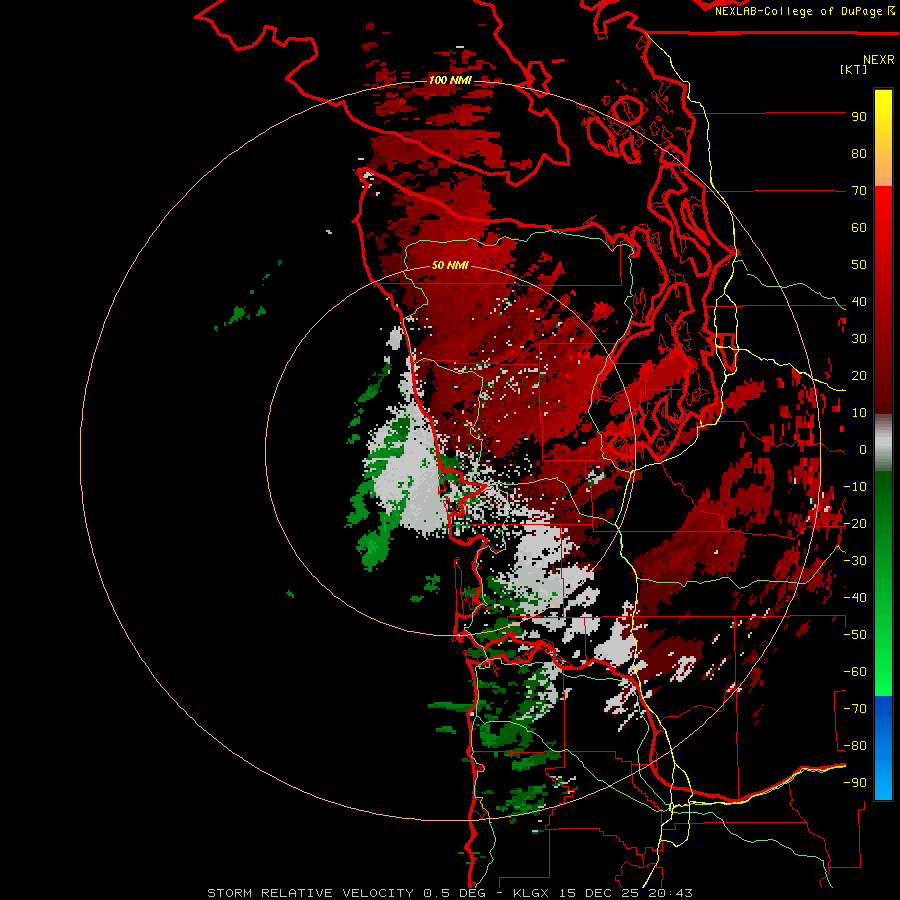Pick the -90 knot value on scale
900x900 pixels.
coord(855,782)
